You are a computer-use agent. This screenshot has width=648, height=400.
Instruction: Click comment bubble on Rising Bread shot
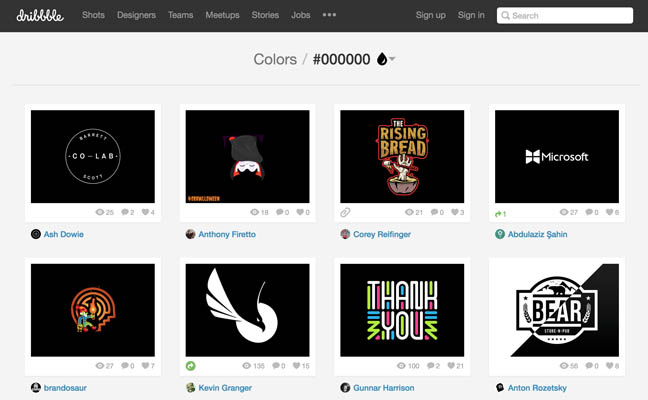pyautogui.click(x=434, y=212)
